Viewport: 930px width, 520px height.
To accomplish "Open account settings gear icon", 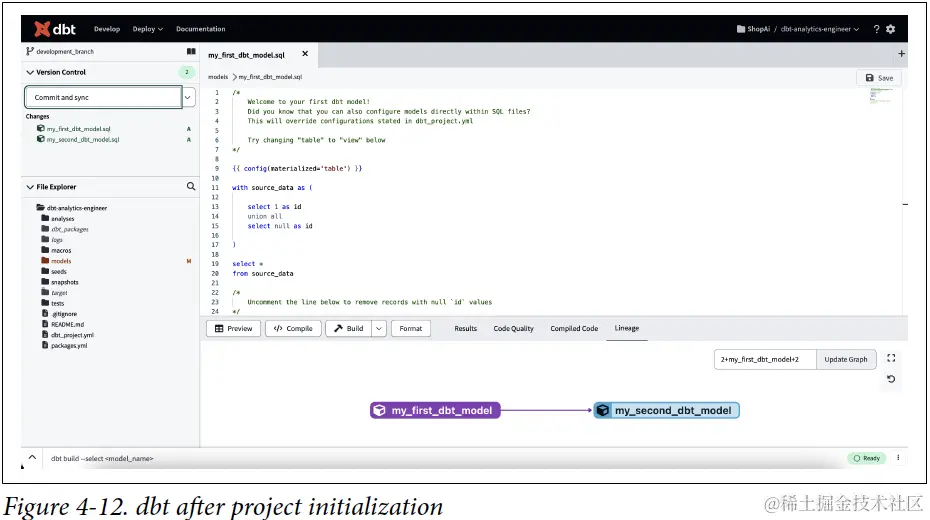I will pyautogui.click(x=890, y=29).
